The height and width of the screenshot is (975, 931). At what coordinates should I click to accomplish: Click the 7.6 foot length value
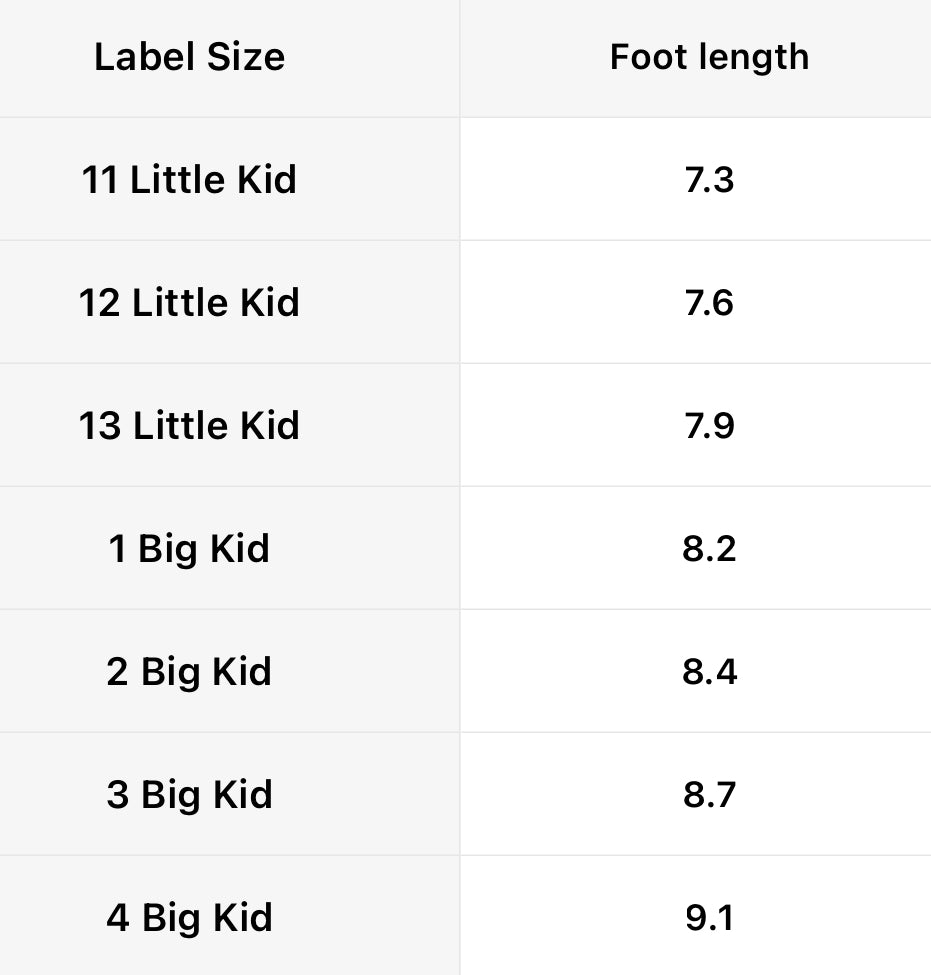pyautogui.click(x=709, y=303)
